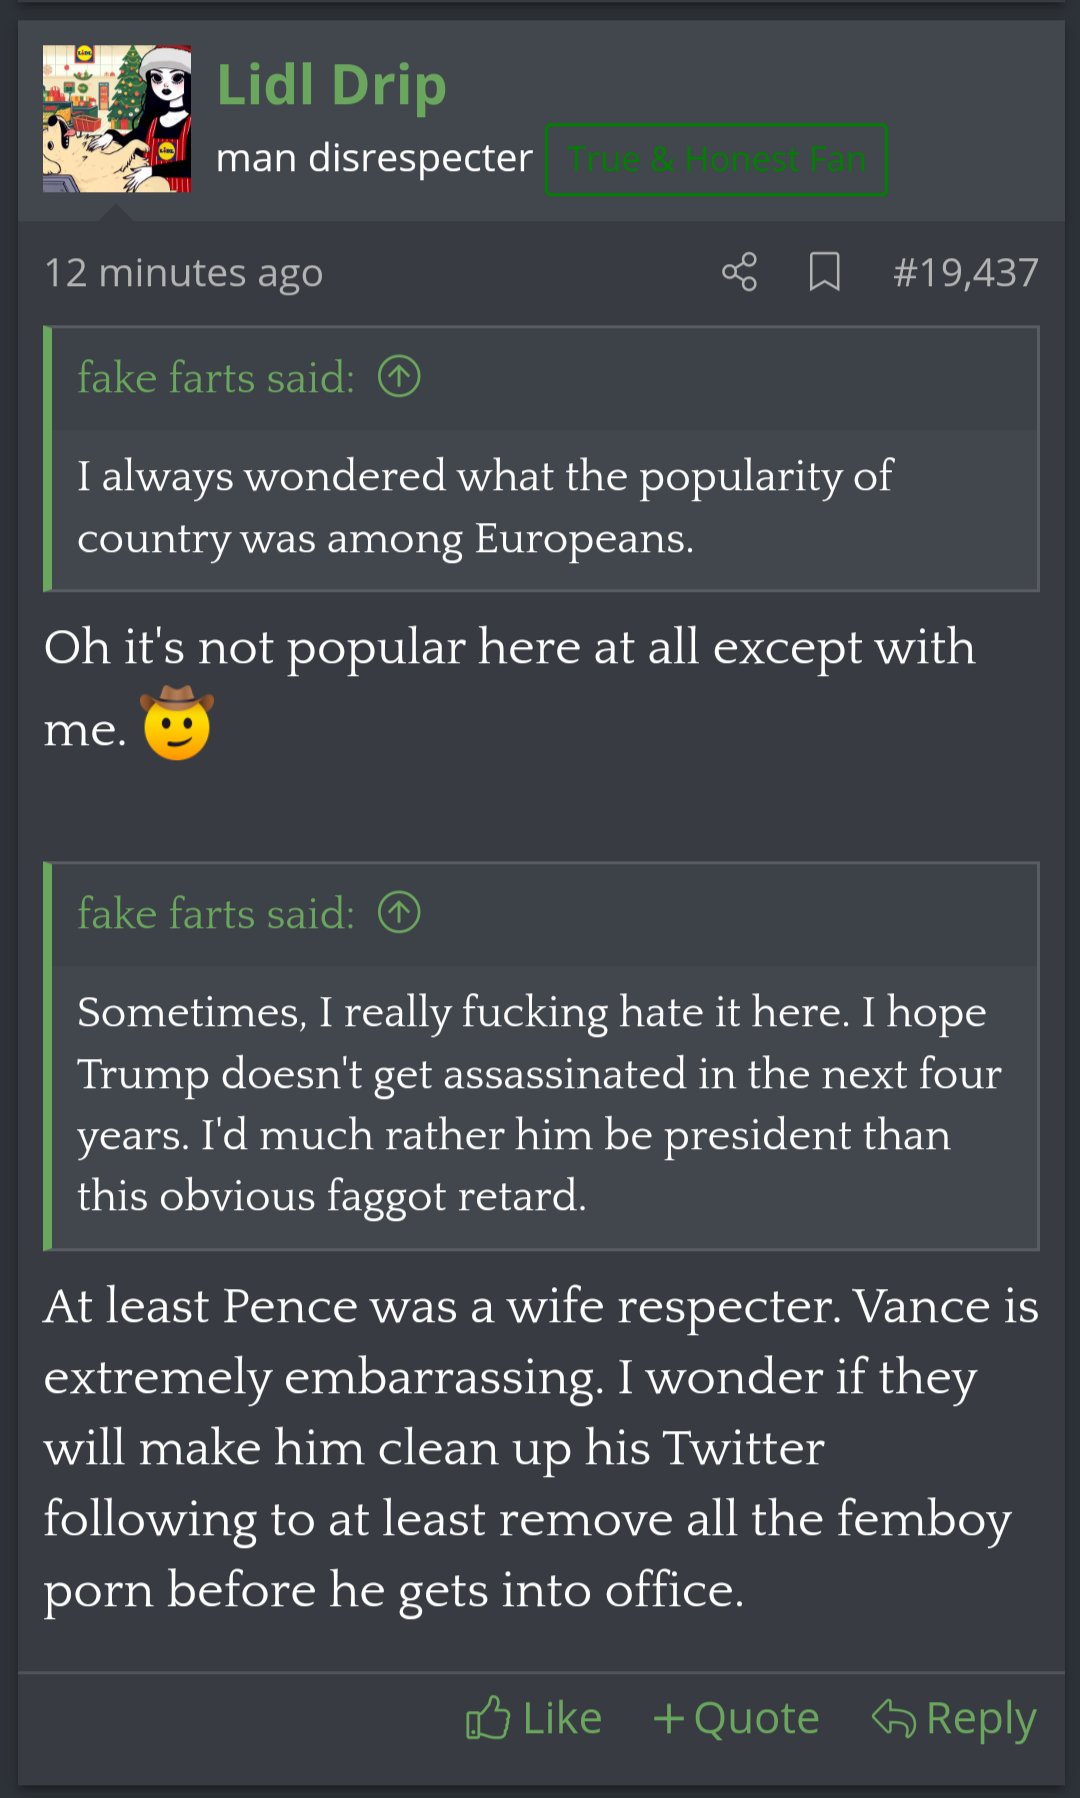The width and height of the screenshot is (1080, 1798).
Task: Open Lidl Drip's avatar image
Action: [x=117, y=118]
